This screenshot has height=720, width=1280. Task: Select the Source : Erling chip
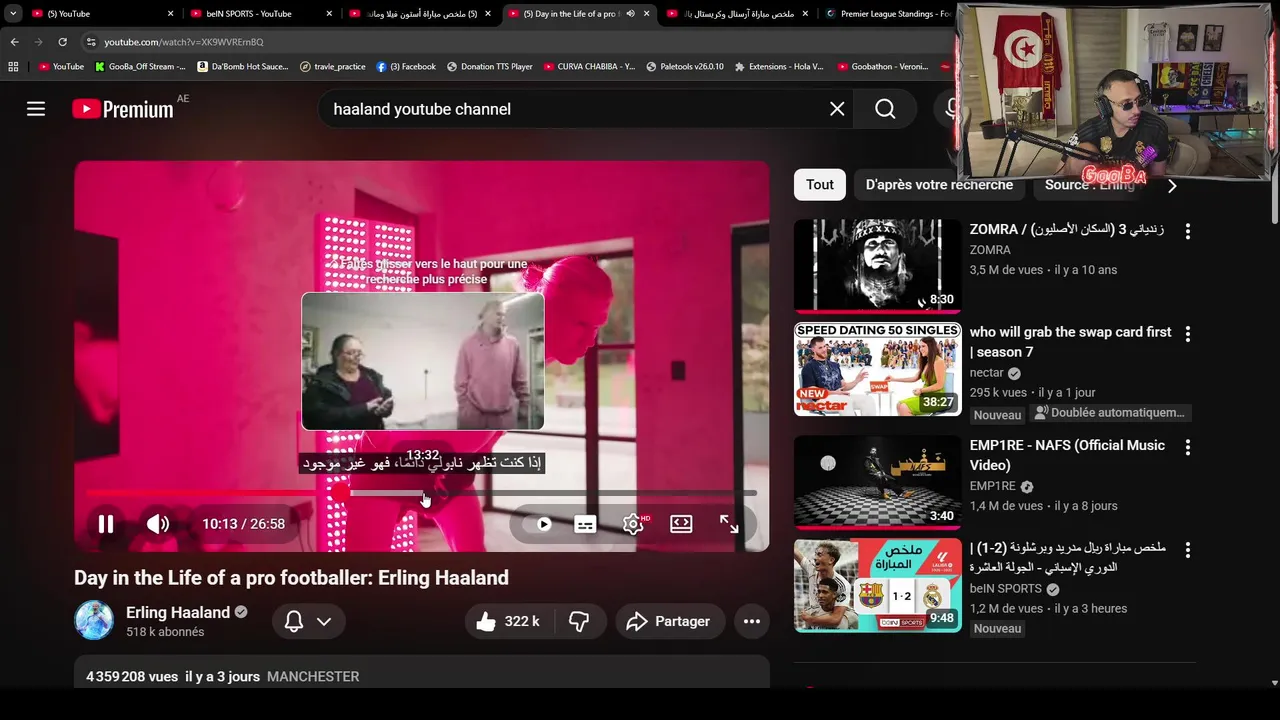[1090, 186]
